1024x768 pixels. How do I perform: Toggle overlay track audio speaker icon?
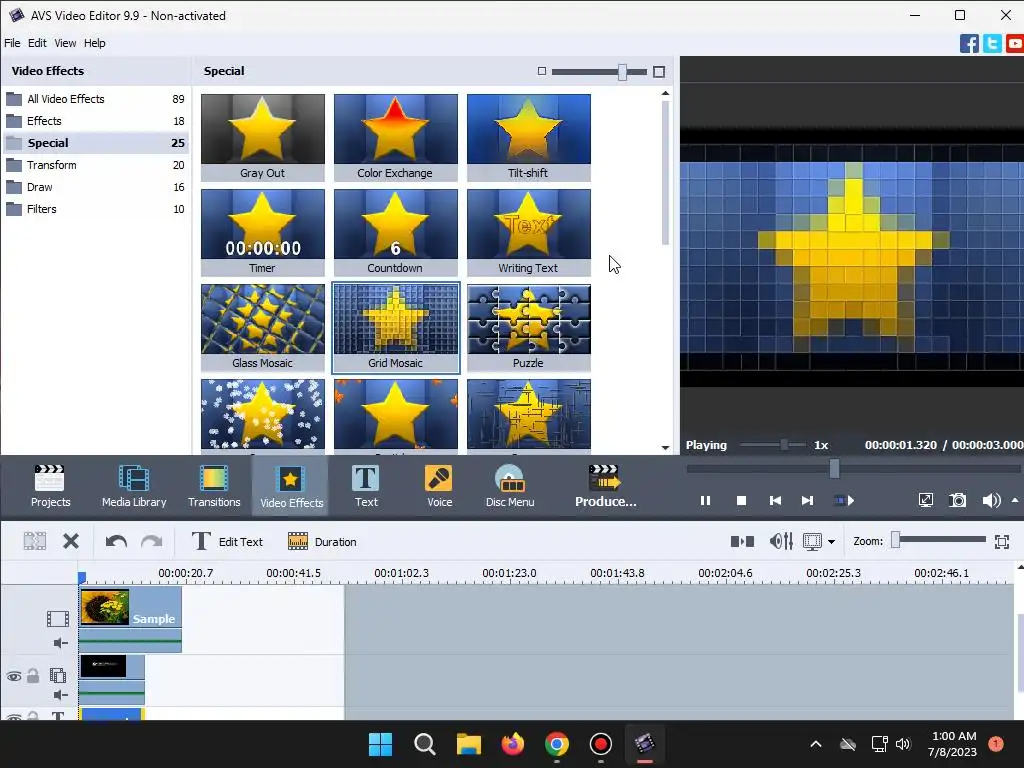[60, 694]
